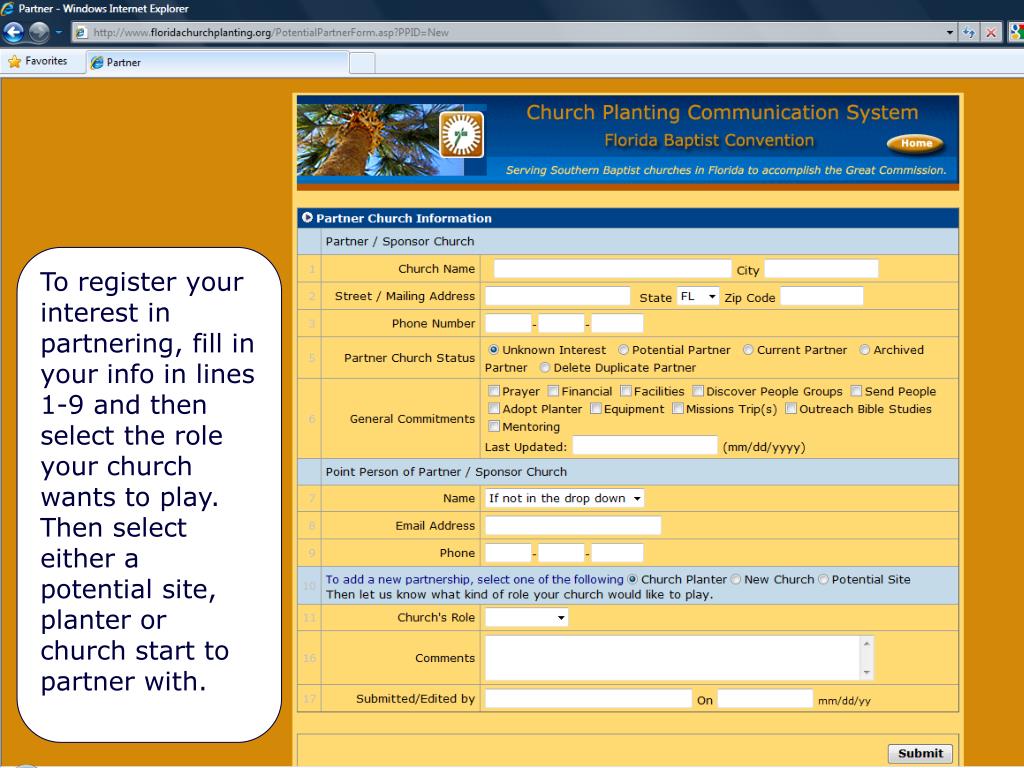Click the Zip Code input field
Viewport: 1024px width, 768px height.
822,296
